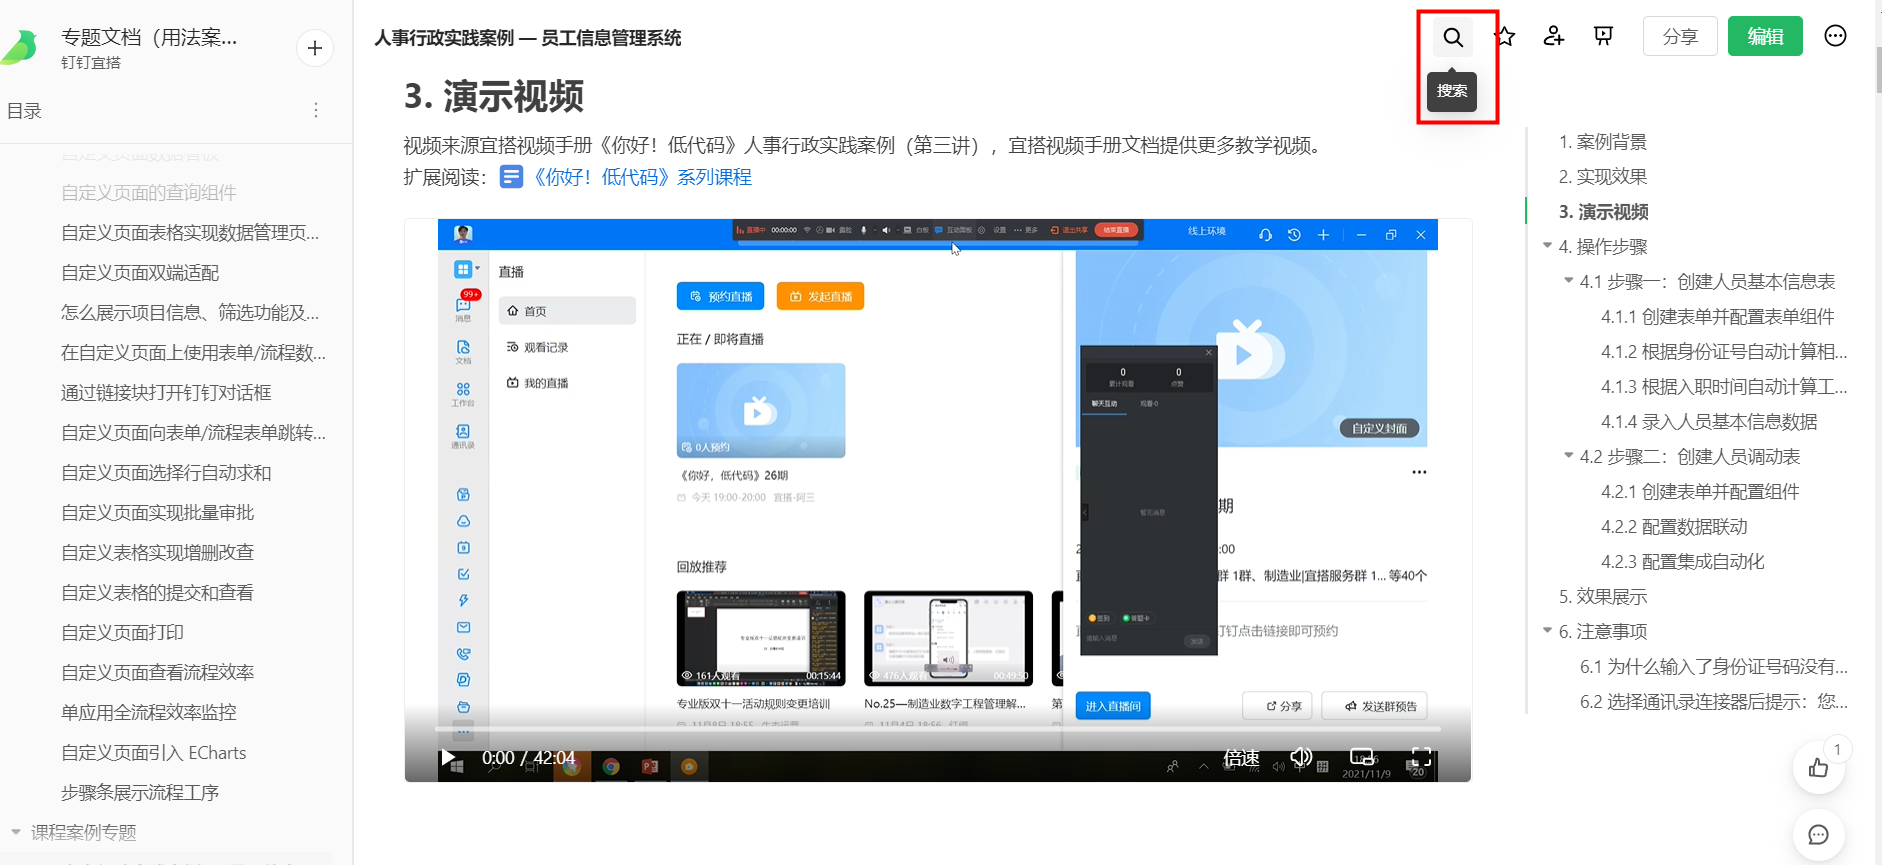Screen dimensions: 1882x865
Task: Enter fullscreen on the video player
Action: [x=1421, y=757]
